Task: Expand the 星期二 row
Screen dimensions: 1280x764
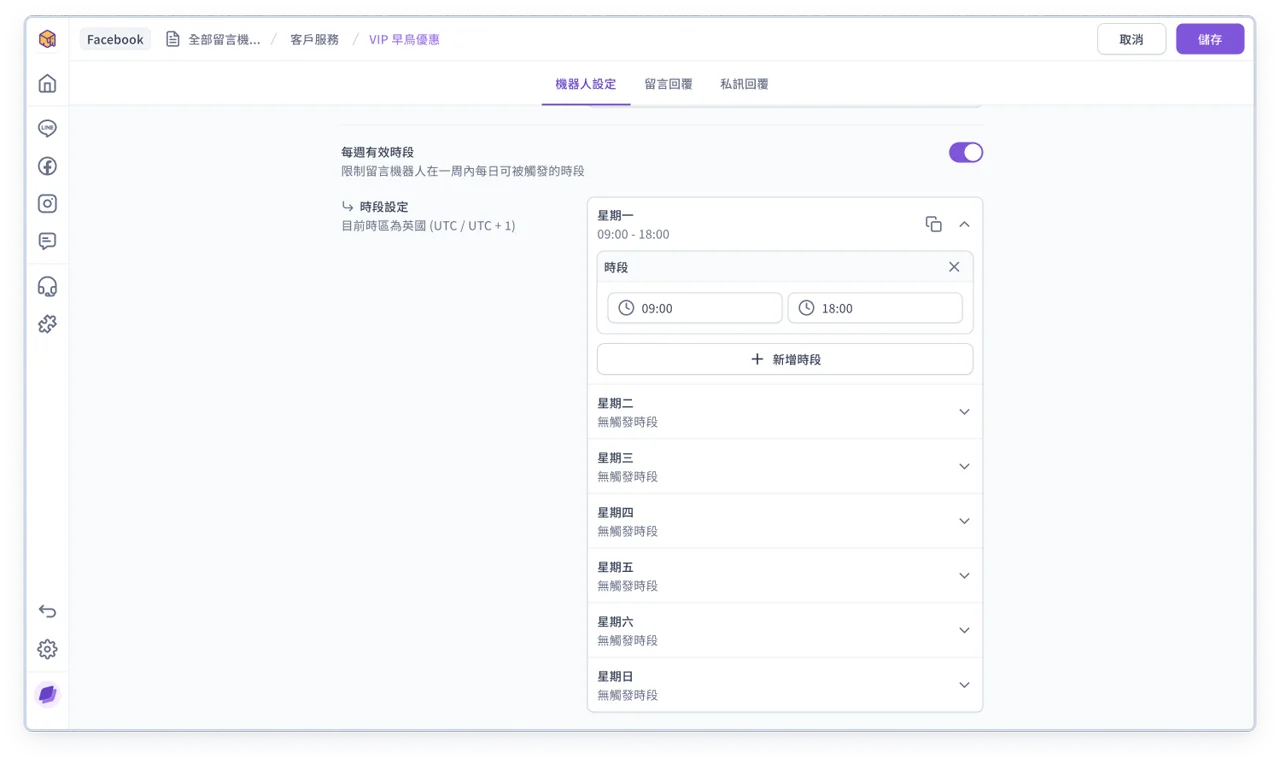Action: 784,412
